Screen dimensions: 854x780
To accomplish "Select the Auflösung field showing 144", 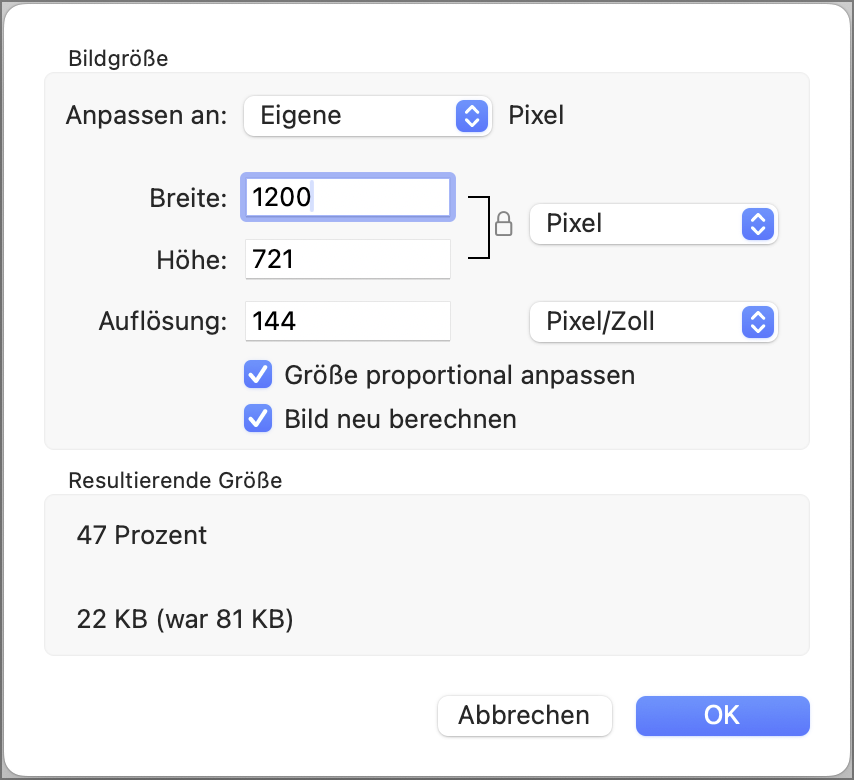I will tap(348, 321).
